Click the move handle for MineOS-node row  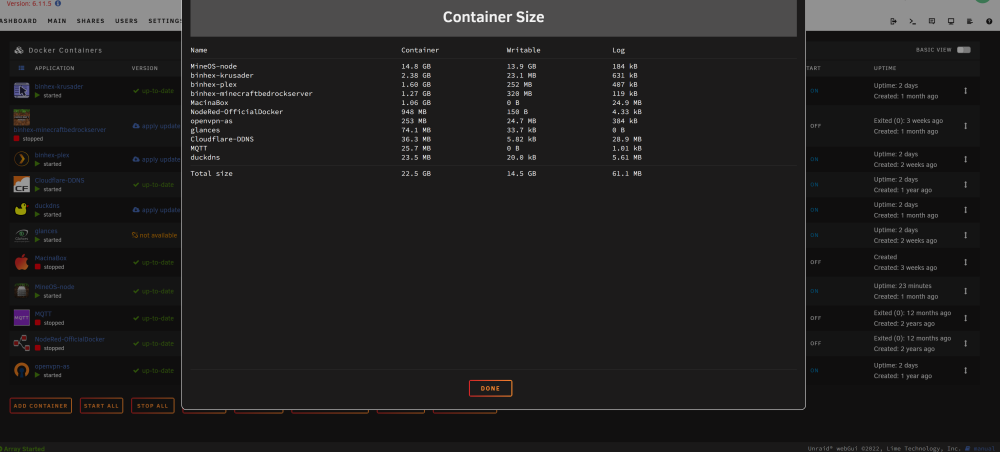click(x=965, y=291)
